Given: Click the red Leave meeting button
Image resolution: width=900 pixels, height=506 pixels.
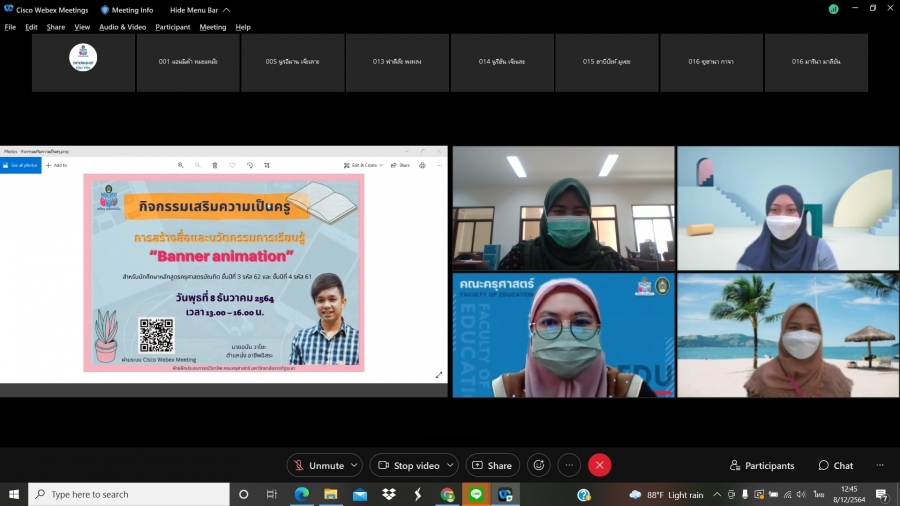Looking at the screenshot, I should pos(599,465).
